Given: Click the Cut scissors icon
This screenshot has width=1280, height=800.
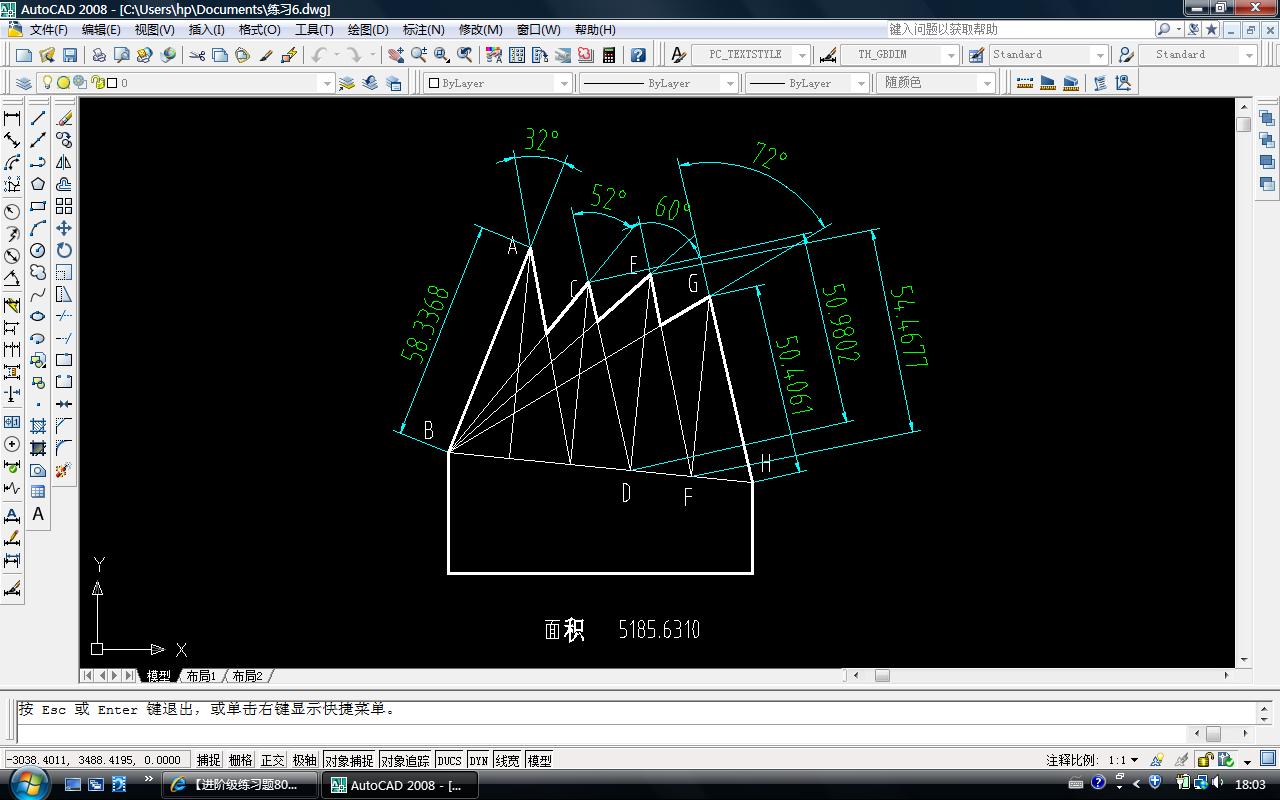Looking at the screenshot, I should [197, 55].
